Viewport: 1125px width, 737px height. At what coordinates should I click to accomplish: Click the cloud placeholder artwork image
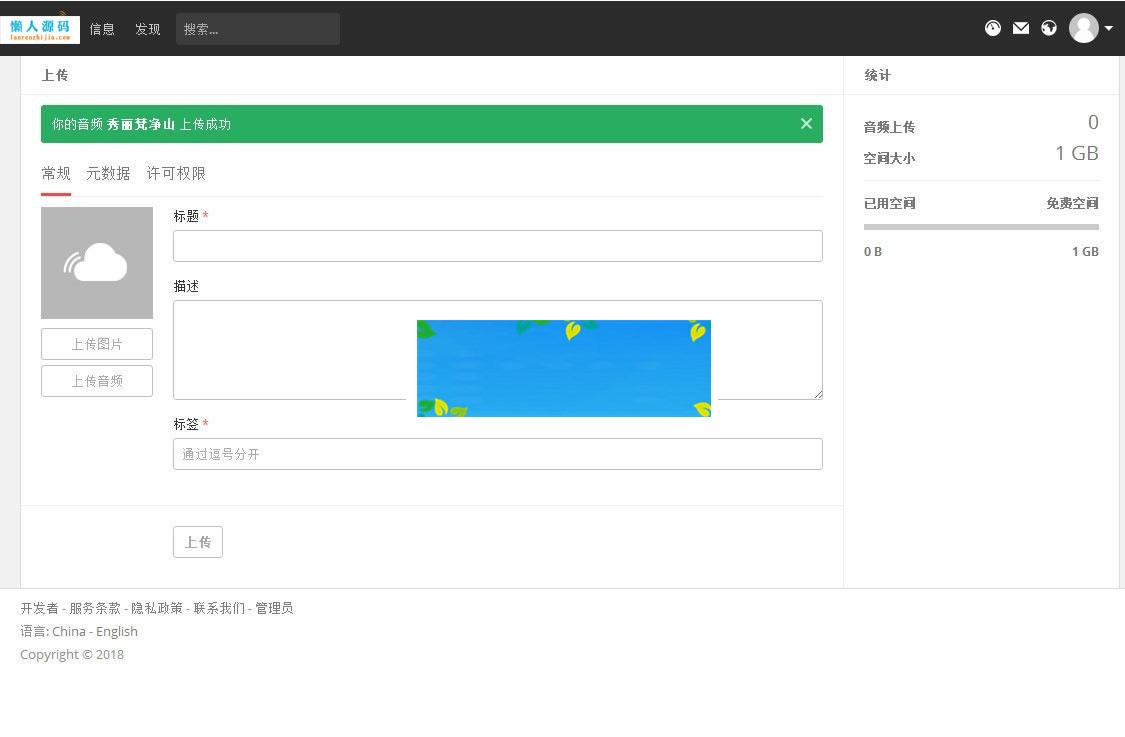coord(96,262)
